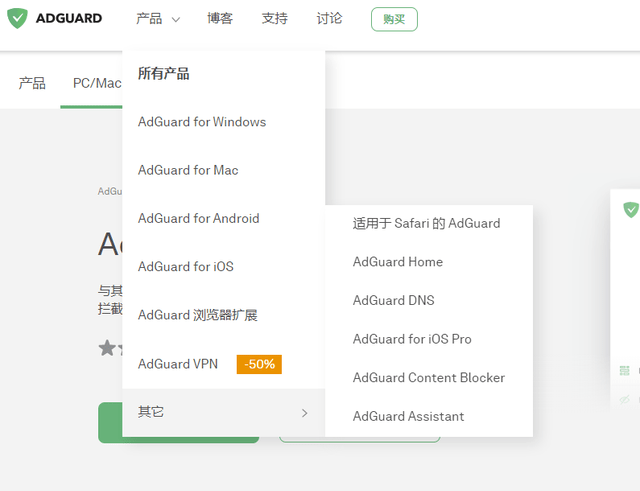The height and width of the screenshot is (491, 640).
Task: Click the green shield icon in app preview
Action: click(x=631, y=210)
